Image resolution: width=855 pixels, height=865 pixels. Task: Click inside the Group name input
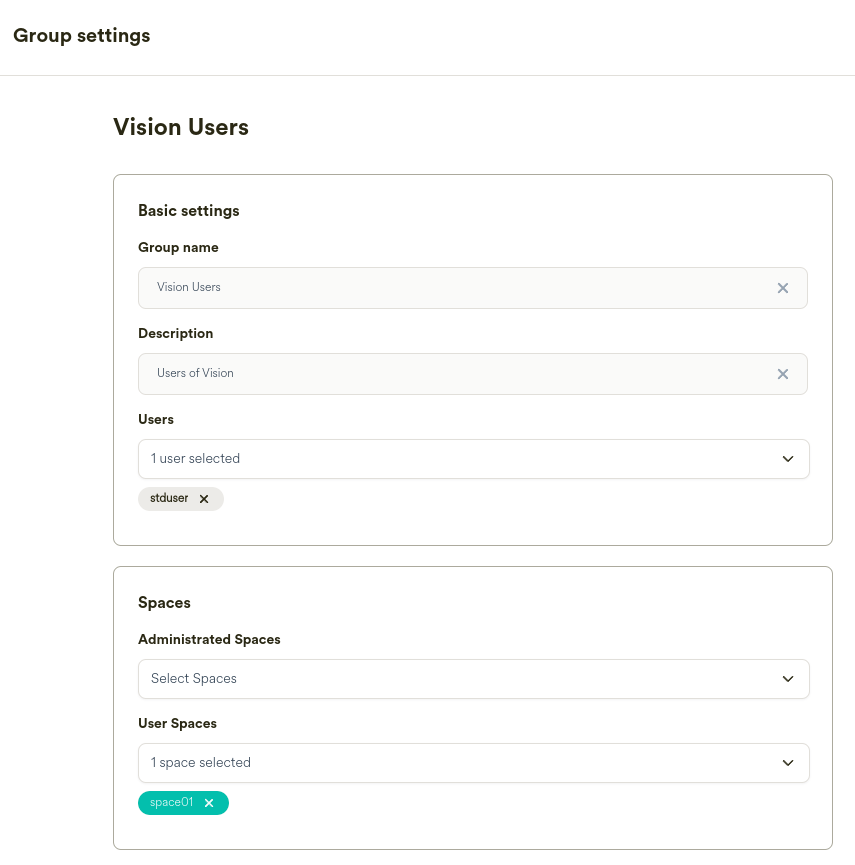[x=400, y=287]
